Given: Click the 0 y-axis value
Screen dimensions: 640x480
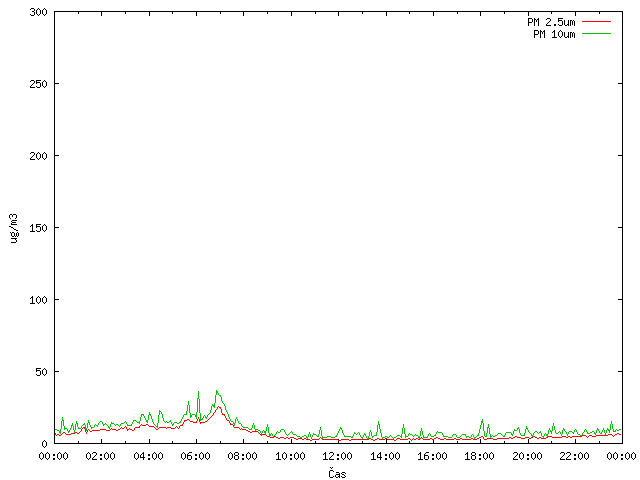Looking at the screenshot, I should [44, 444].
